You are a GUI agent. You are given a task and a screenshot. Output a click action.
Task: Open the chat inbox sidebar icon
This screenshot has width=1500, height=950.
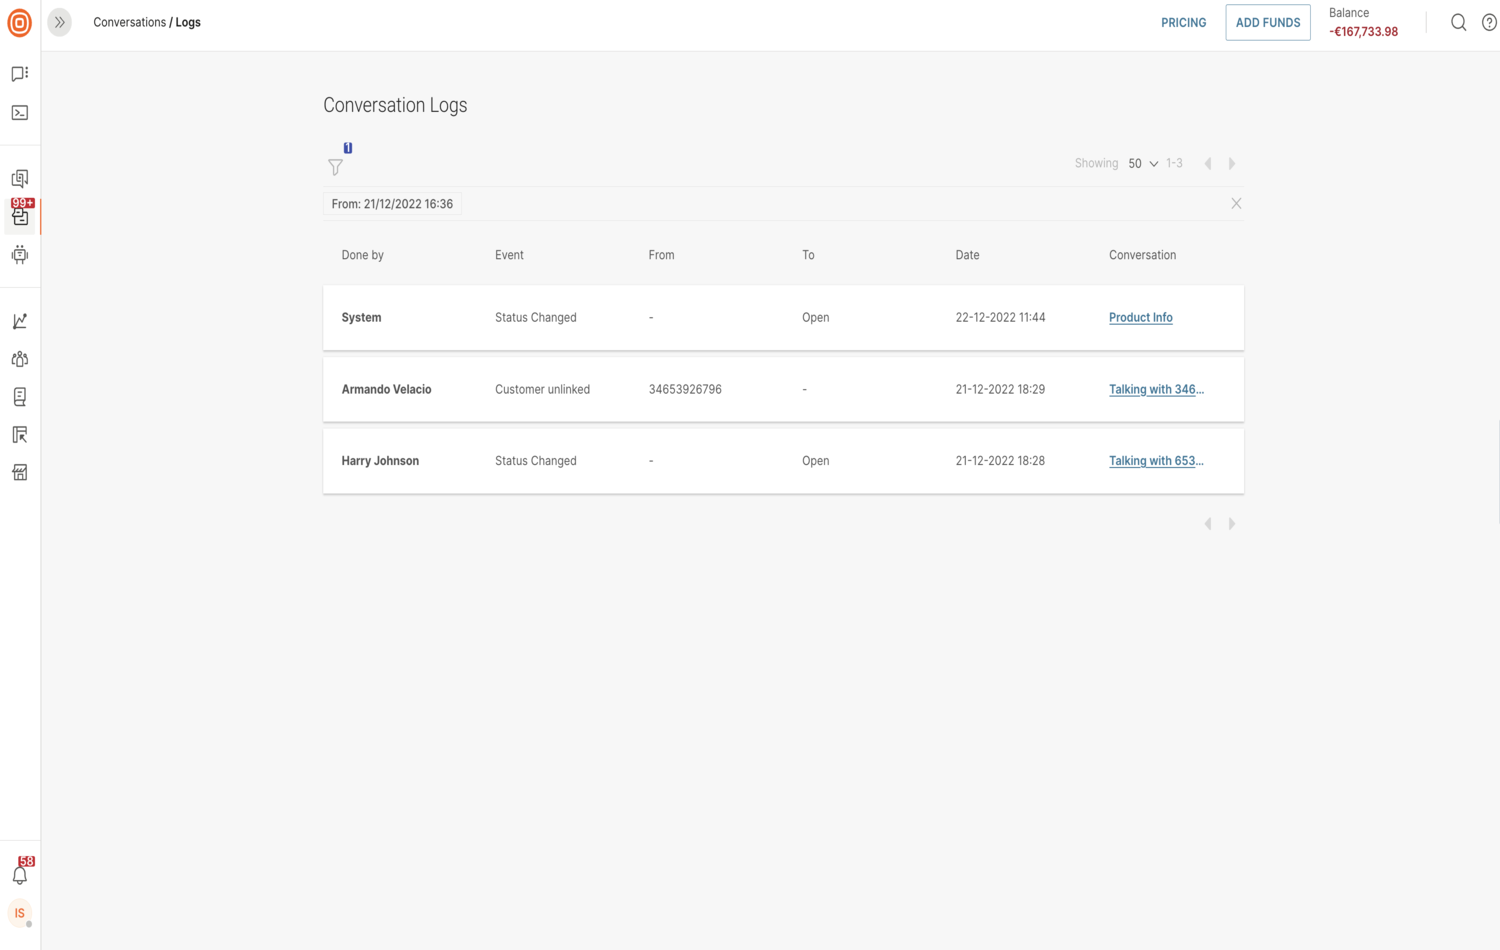tap(20, 74)
